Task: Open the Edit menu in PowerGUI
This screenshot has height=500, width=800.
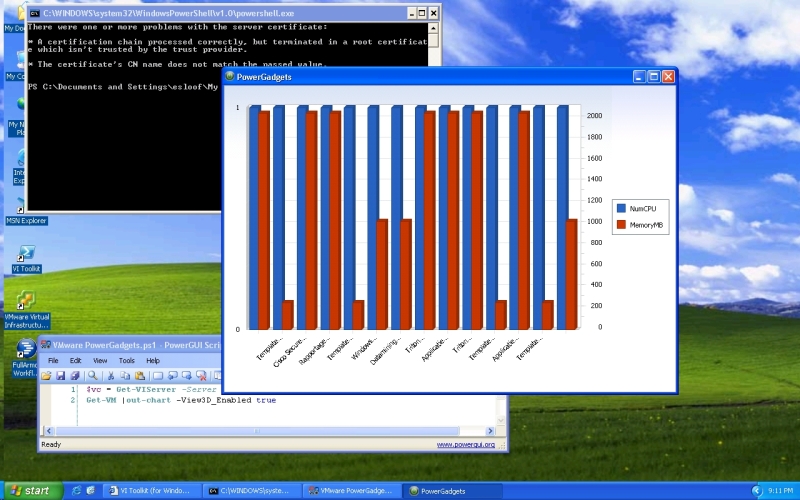Action: pos(76,360)
